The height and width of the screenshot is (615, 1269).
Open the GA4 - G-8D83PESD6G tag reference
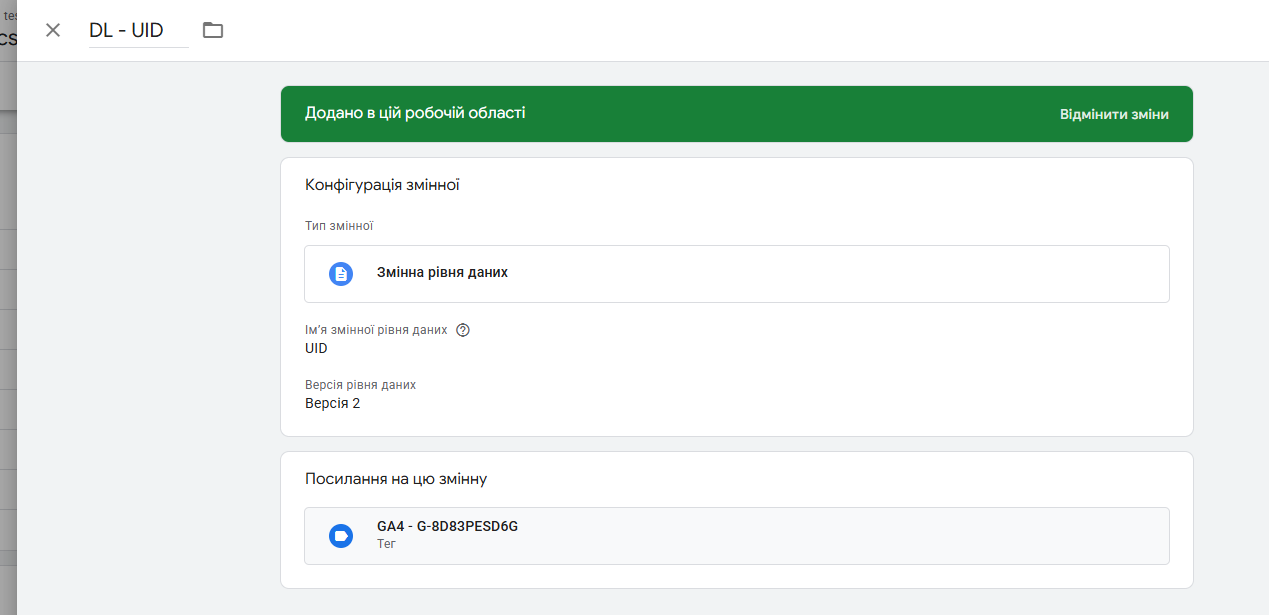[x=447, y=527]
